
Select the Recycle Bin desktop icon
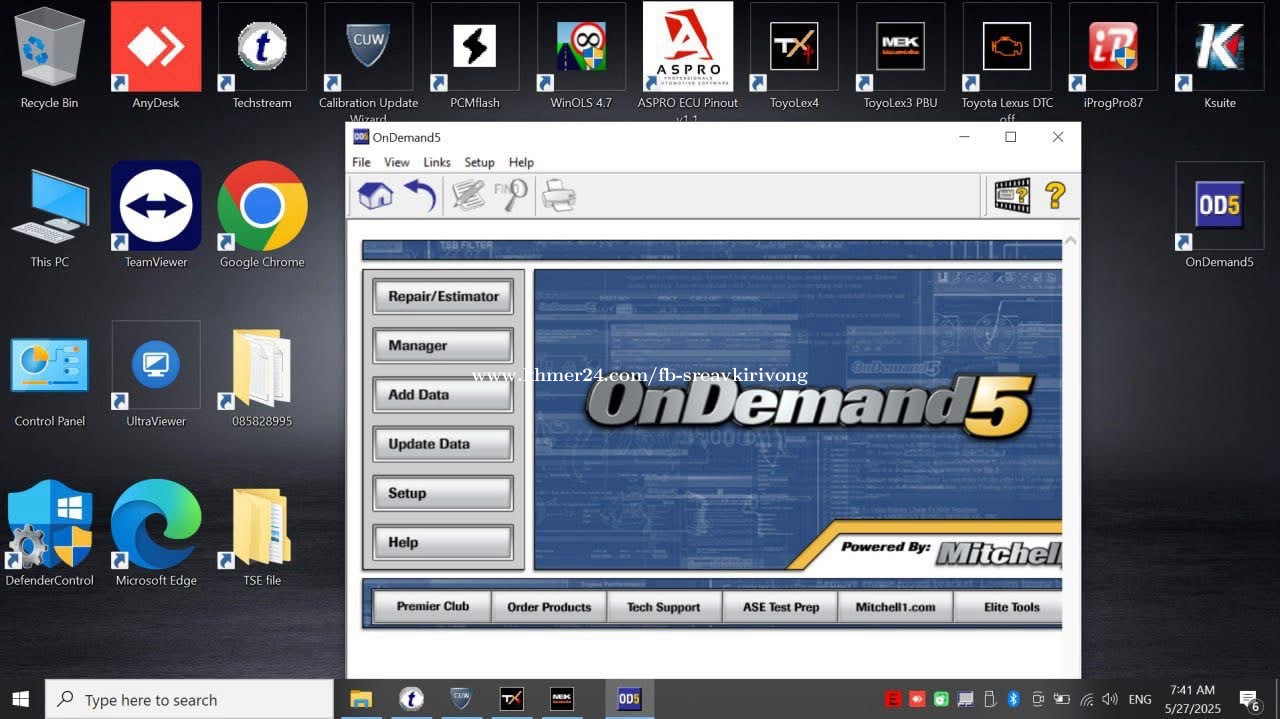pos(49,58)
